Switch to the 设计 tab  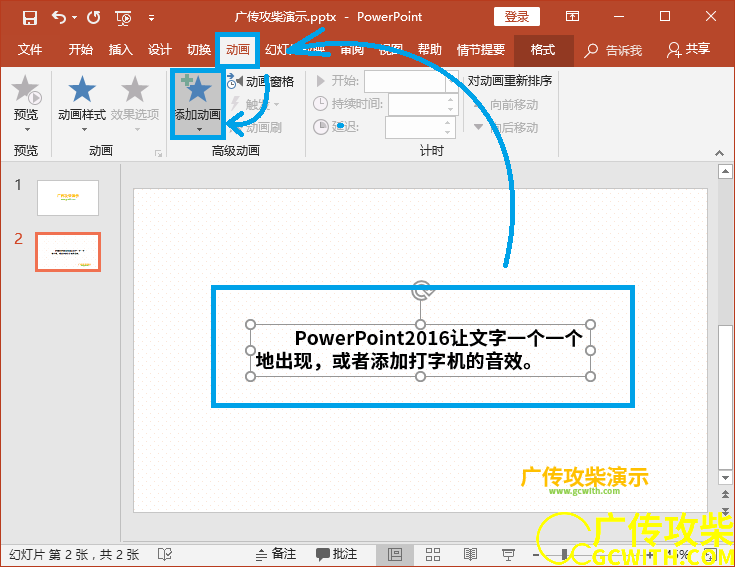(x=159, y=49)
